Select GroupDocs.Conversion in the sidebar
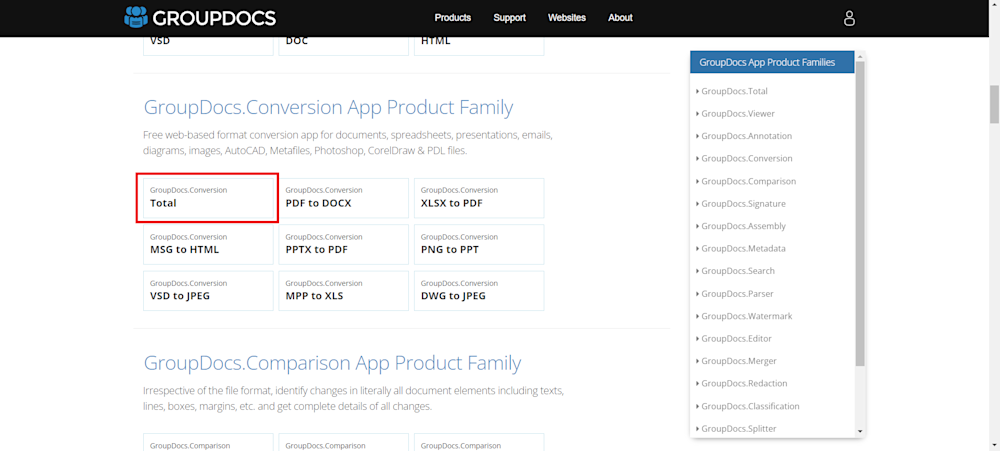The width and height of the screenshot is (1000, 451). click(x=746, y=158)
